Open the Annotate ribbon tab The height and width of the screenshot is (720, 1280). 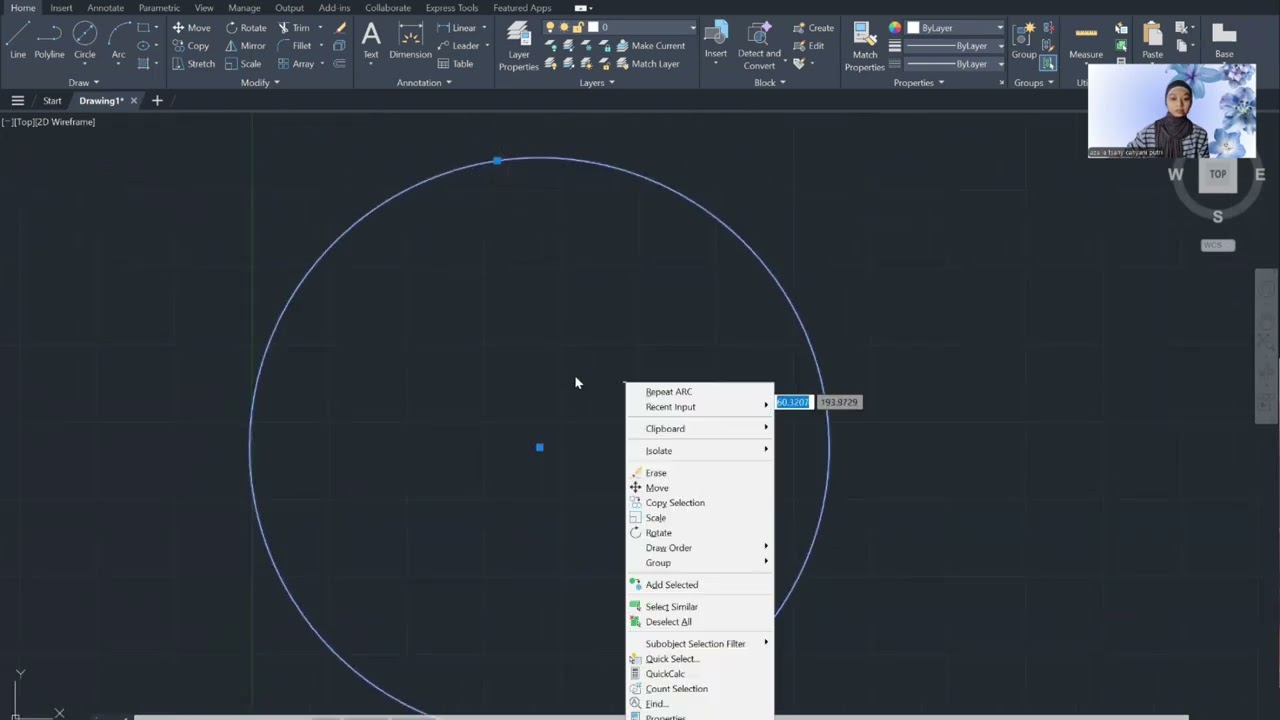pyautogui.click(x=105, y=8)
